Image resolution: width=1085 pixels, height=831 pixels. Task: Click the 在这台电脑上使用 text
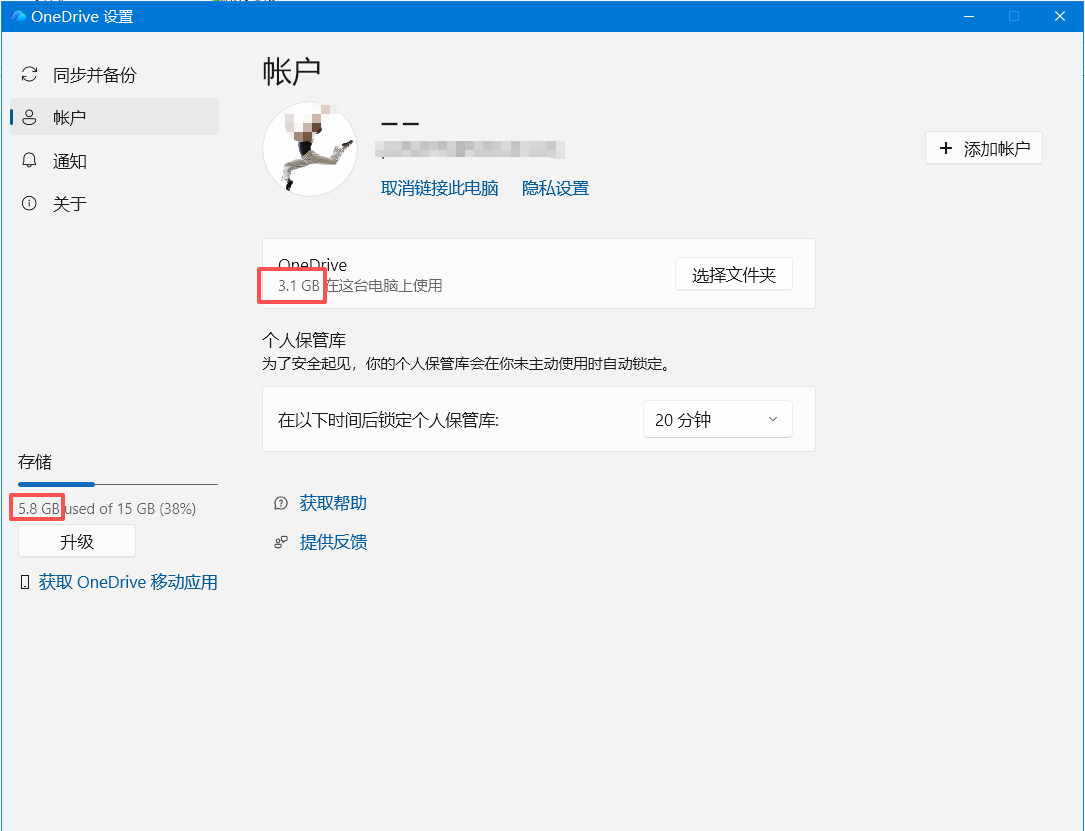(384, 286)
